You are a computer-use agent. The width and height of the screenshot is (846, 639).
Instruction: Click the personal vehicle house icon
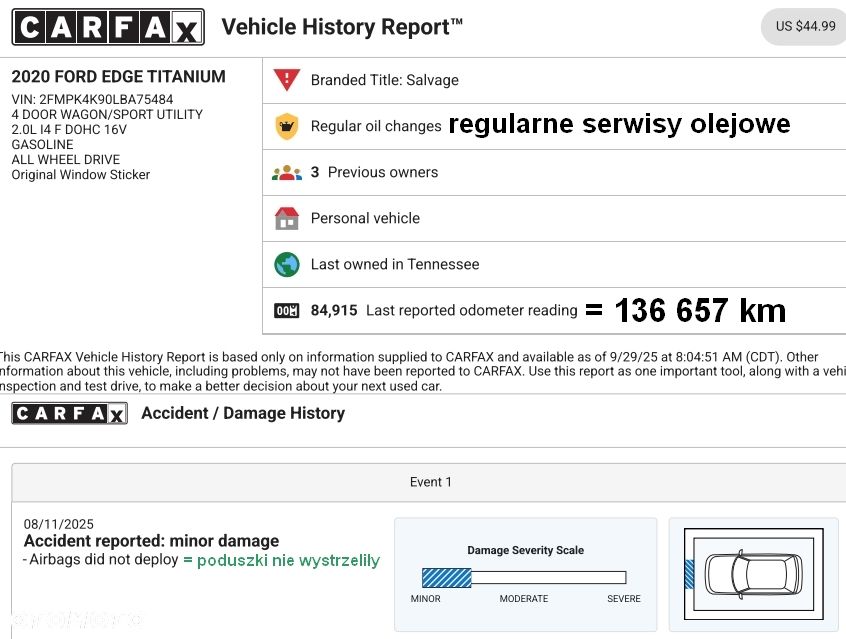click(286, 219)
